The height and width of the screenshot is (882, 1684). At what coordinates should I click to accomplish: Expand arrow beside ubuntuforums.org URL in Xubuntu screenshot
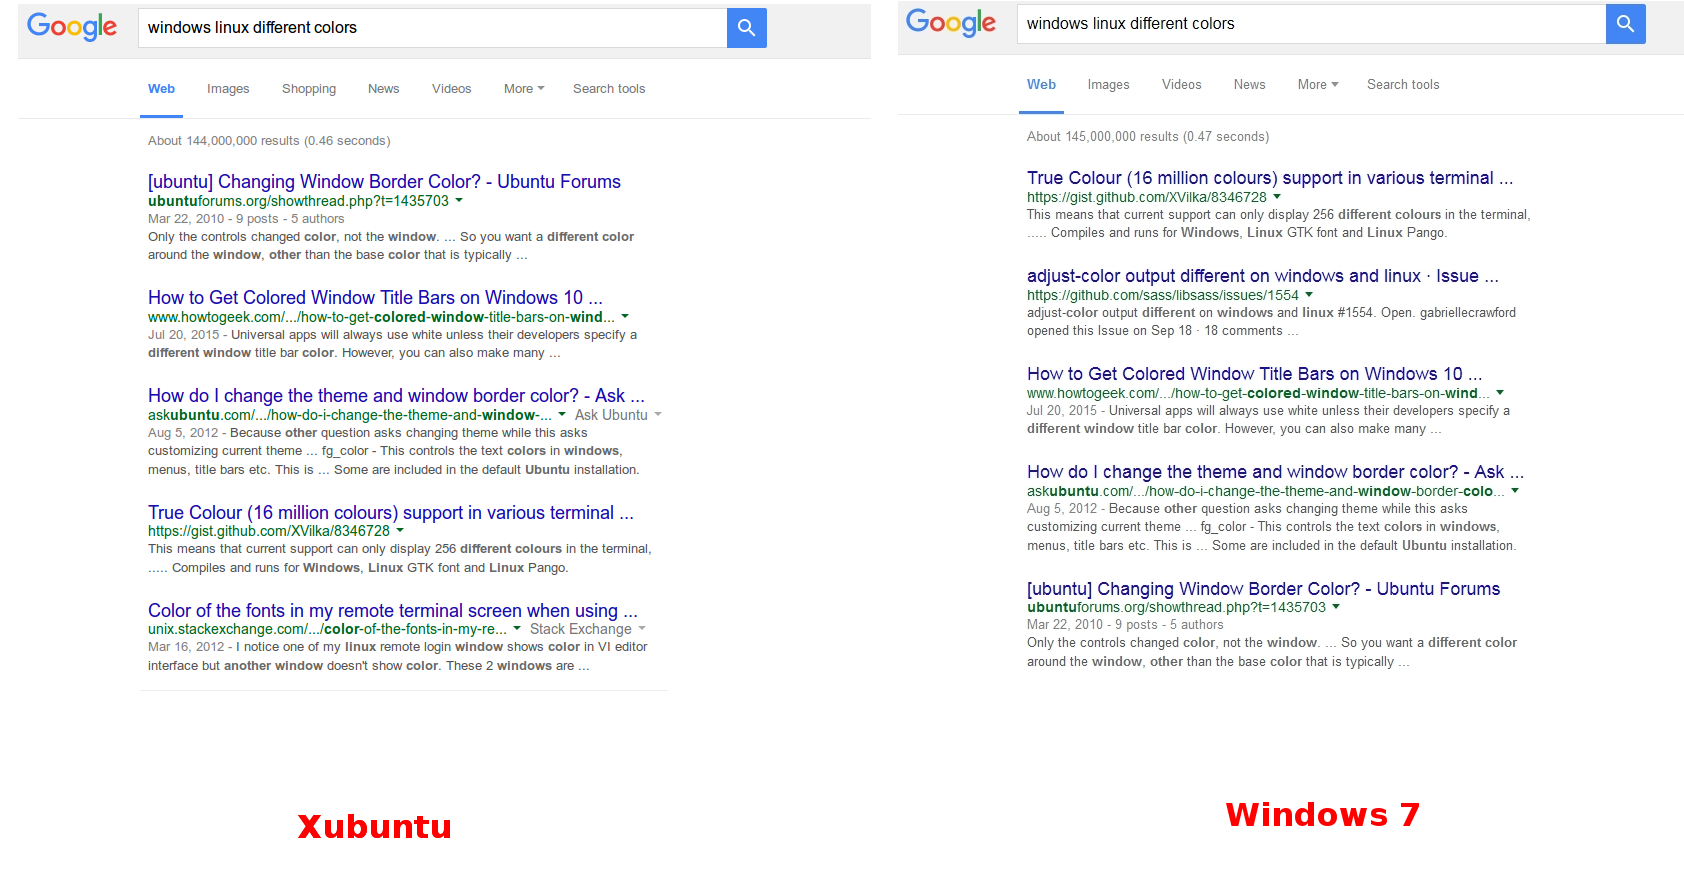pos(459,200)
